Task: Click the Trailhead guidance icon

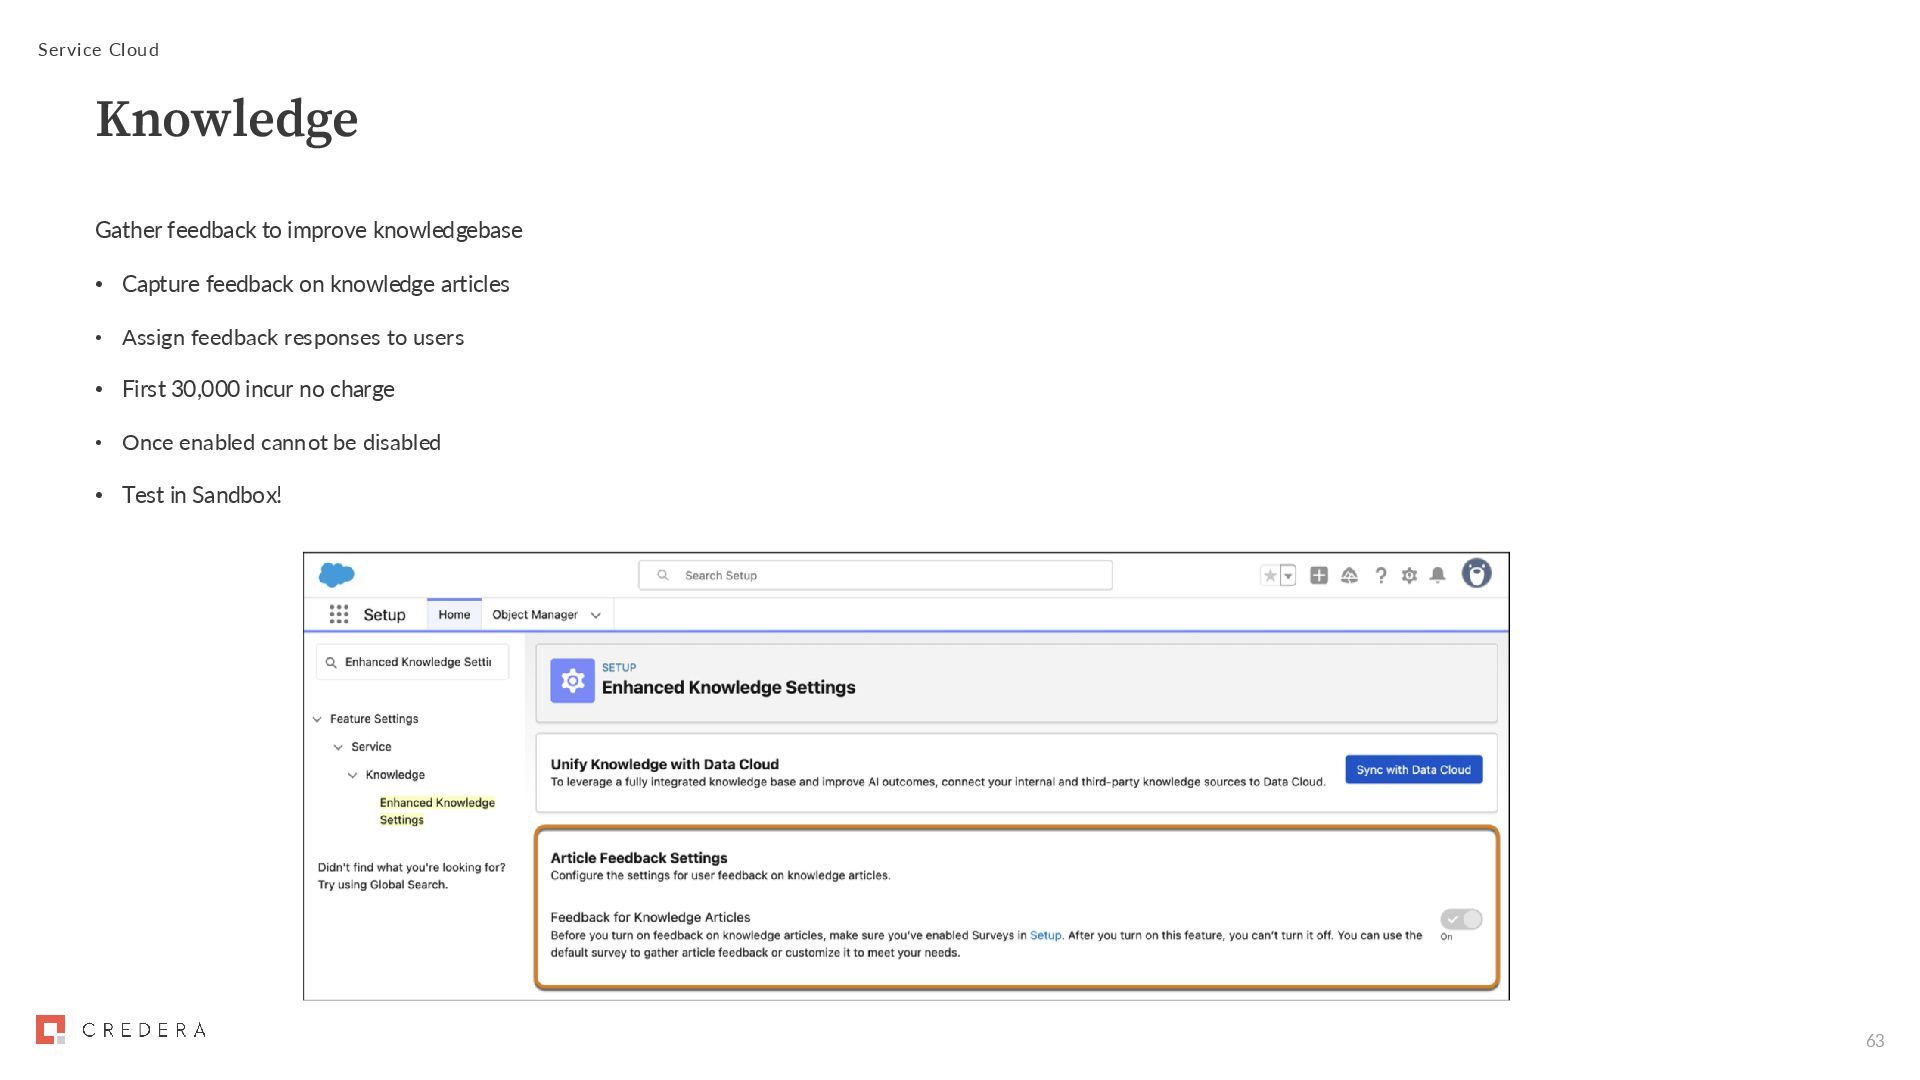Action: [x=1349, y=575]
